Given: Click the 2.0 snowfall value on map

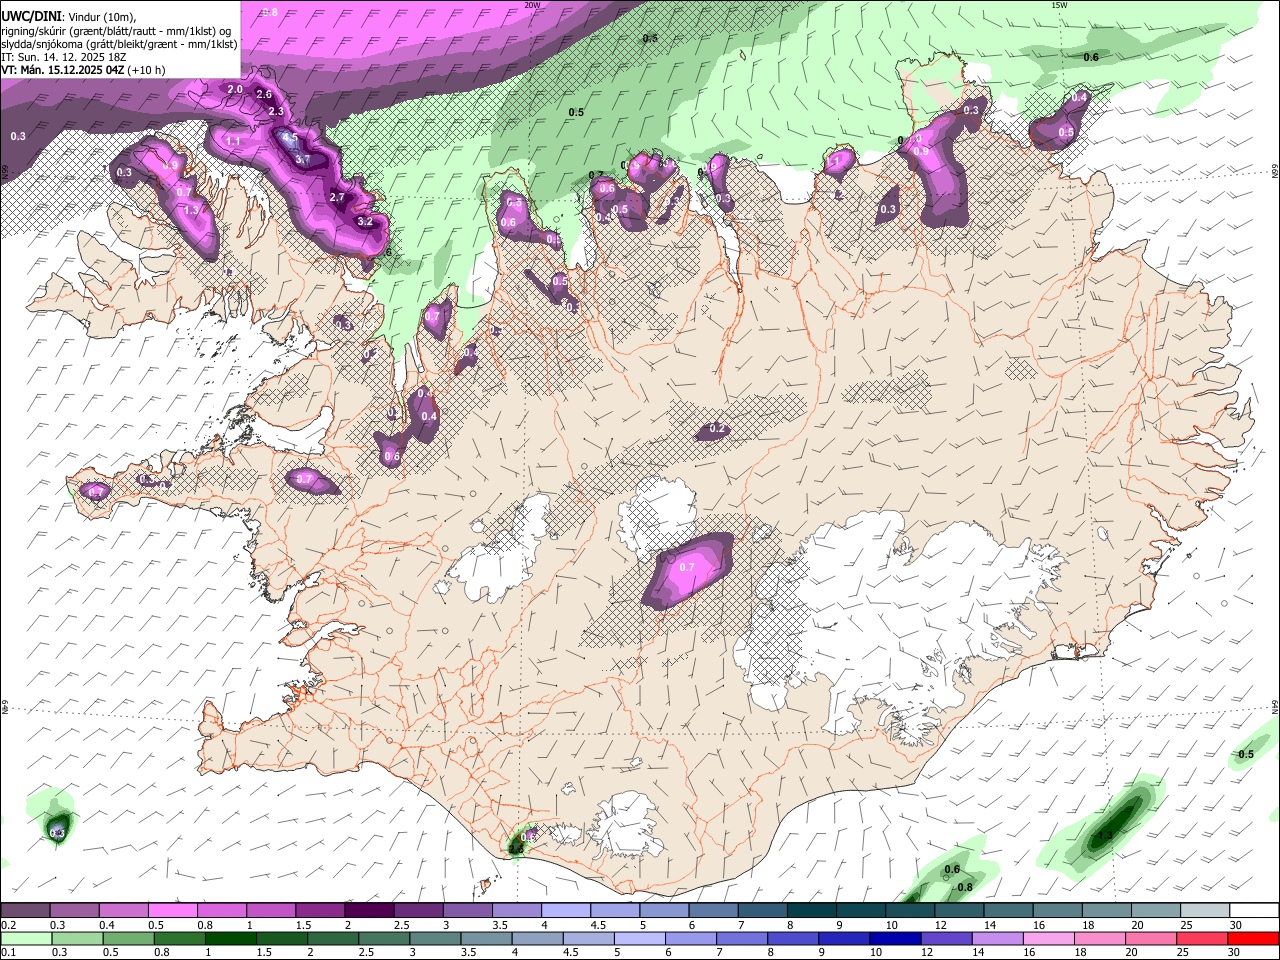Looking at the screenshot, I should click(x=235, y=89).
